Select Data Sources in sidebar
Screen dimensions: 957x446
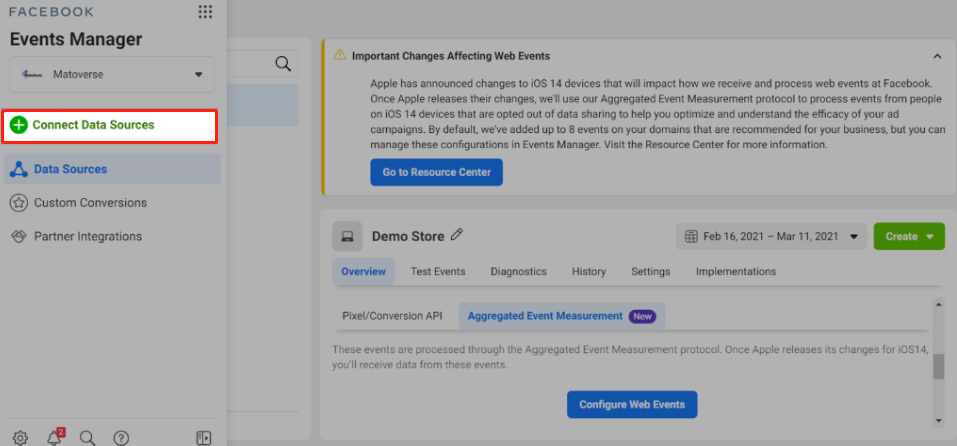(x=112, y=169)
